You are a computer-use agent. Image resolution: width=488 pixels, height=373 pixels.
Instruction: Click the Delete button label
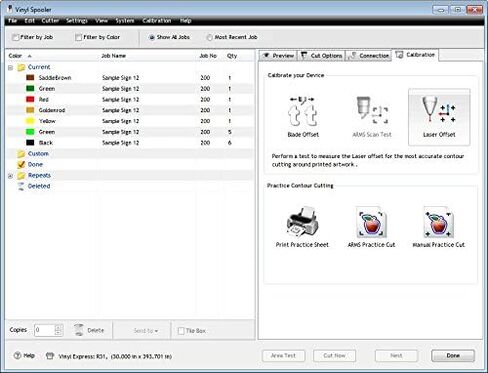96,330
